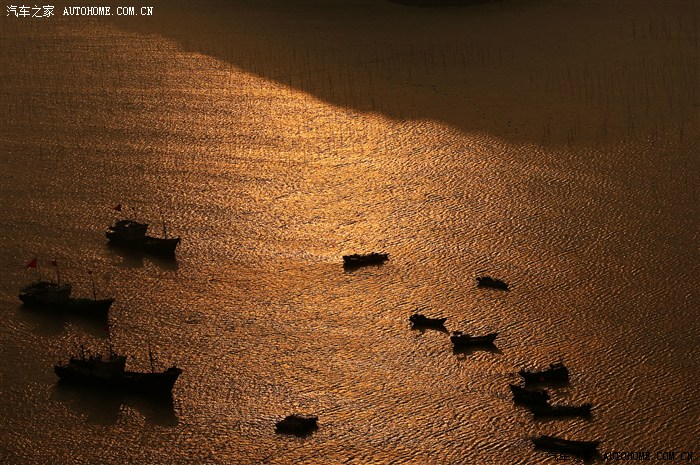Click the red flag above the upper-left boat

[x=118, y=208]
